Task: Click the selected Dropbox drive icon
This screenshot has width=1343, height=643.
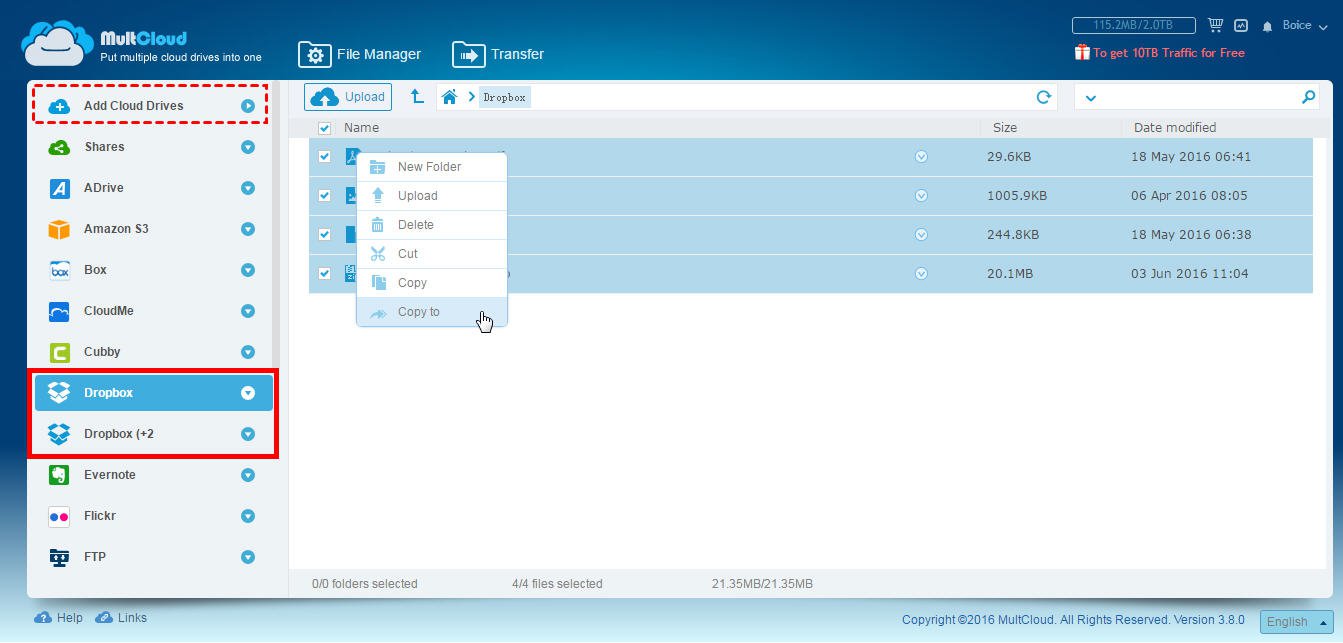Action: click(59, 393)
